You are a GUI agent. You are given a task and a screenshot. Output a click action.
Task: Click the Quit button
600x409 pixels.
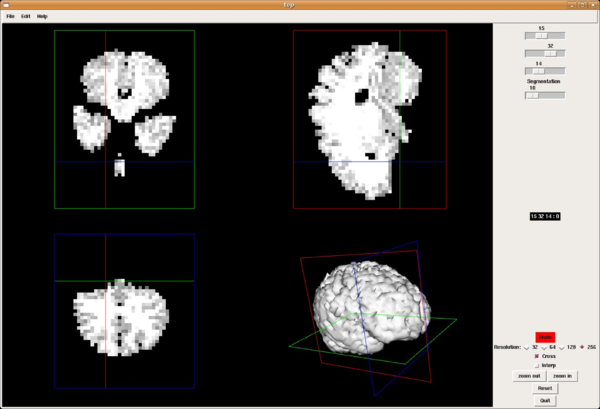pos(545,400)
